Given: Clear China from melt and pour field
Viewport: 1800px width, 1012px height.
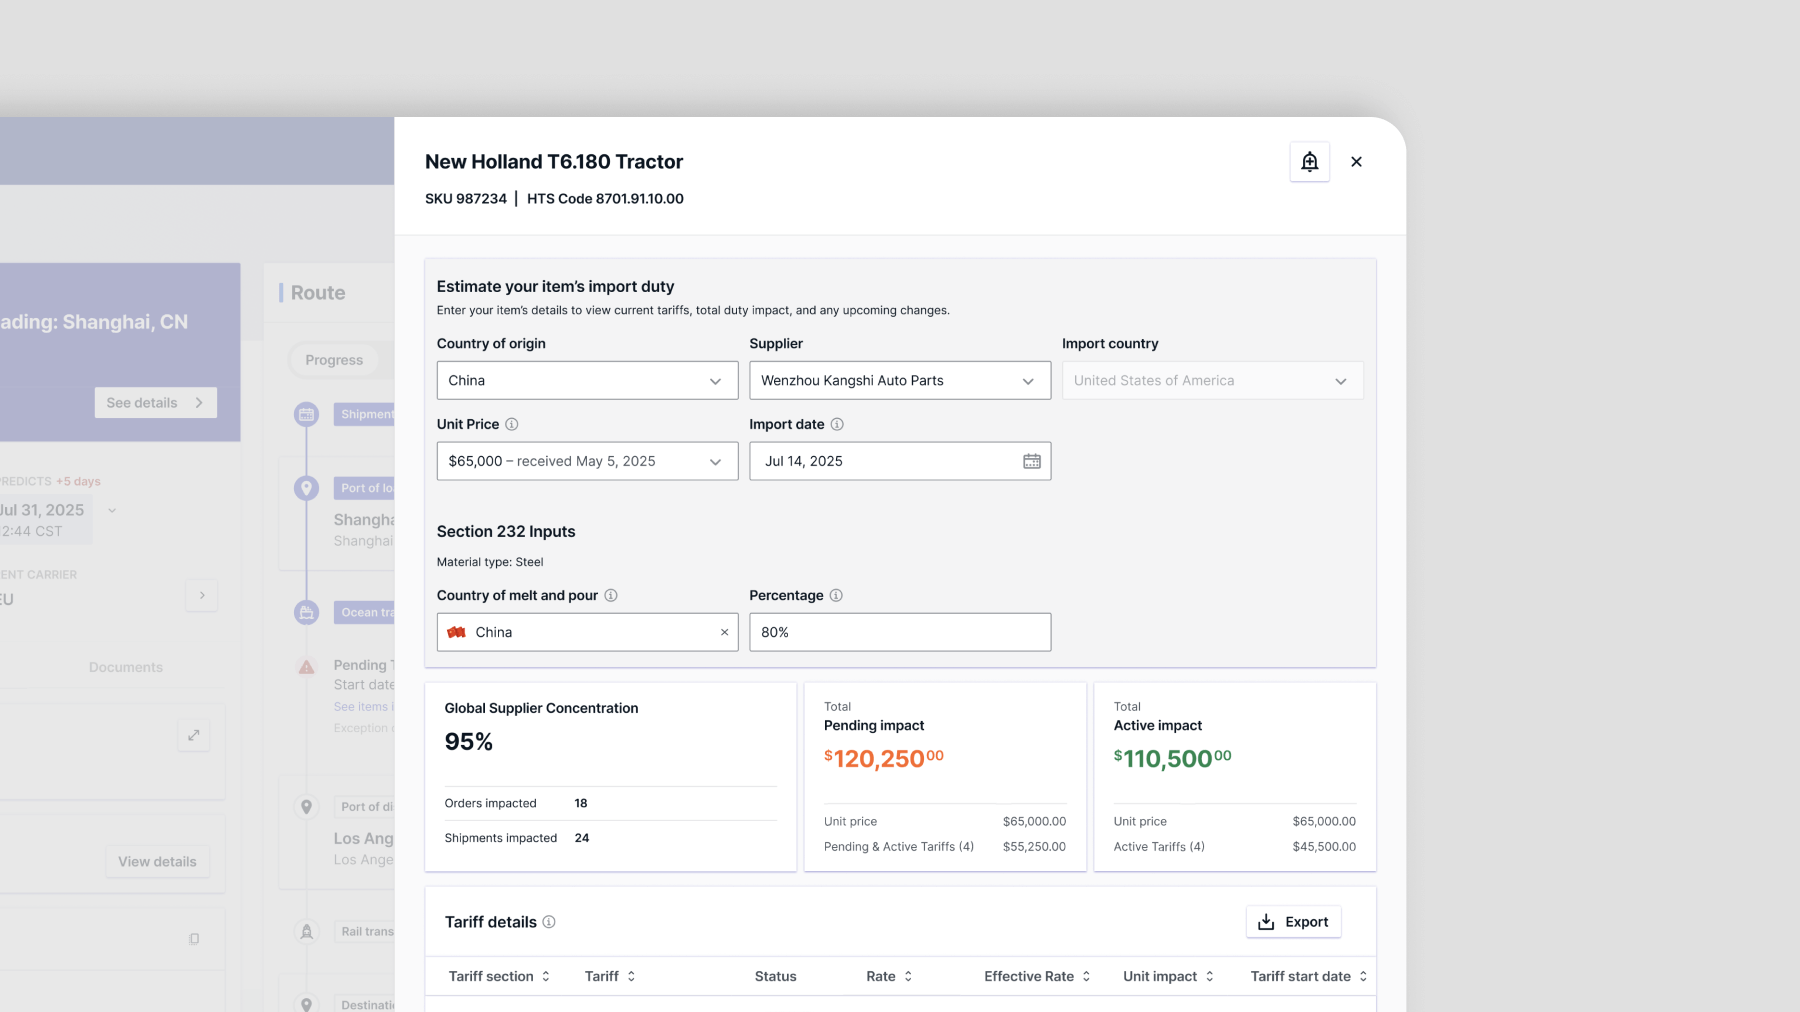Looking at the screenshot, I should [724, 632].
